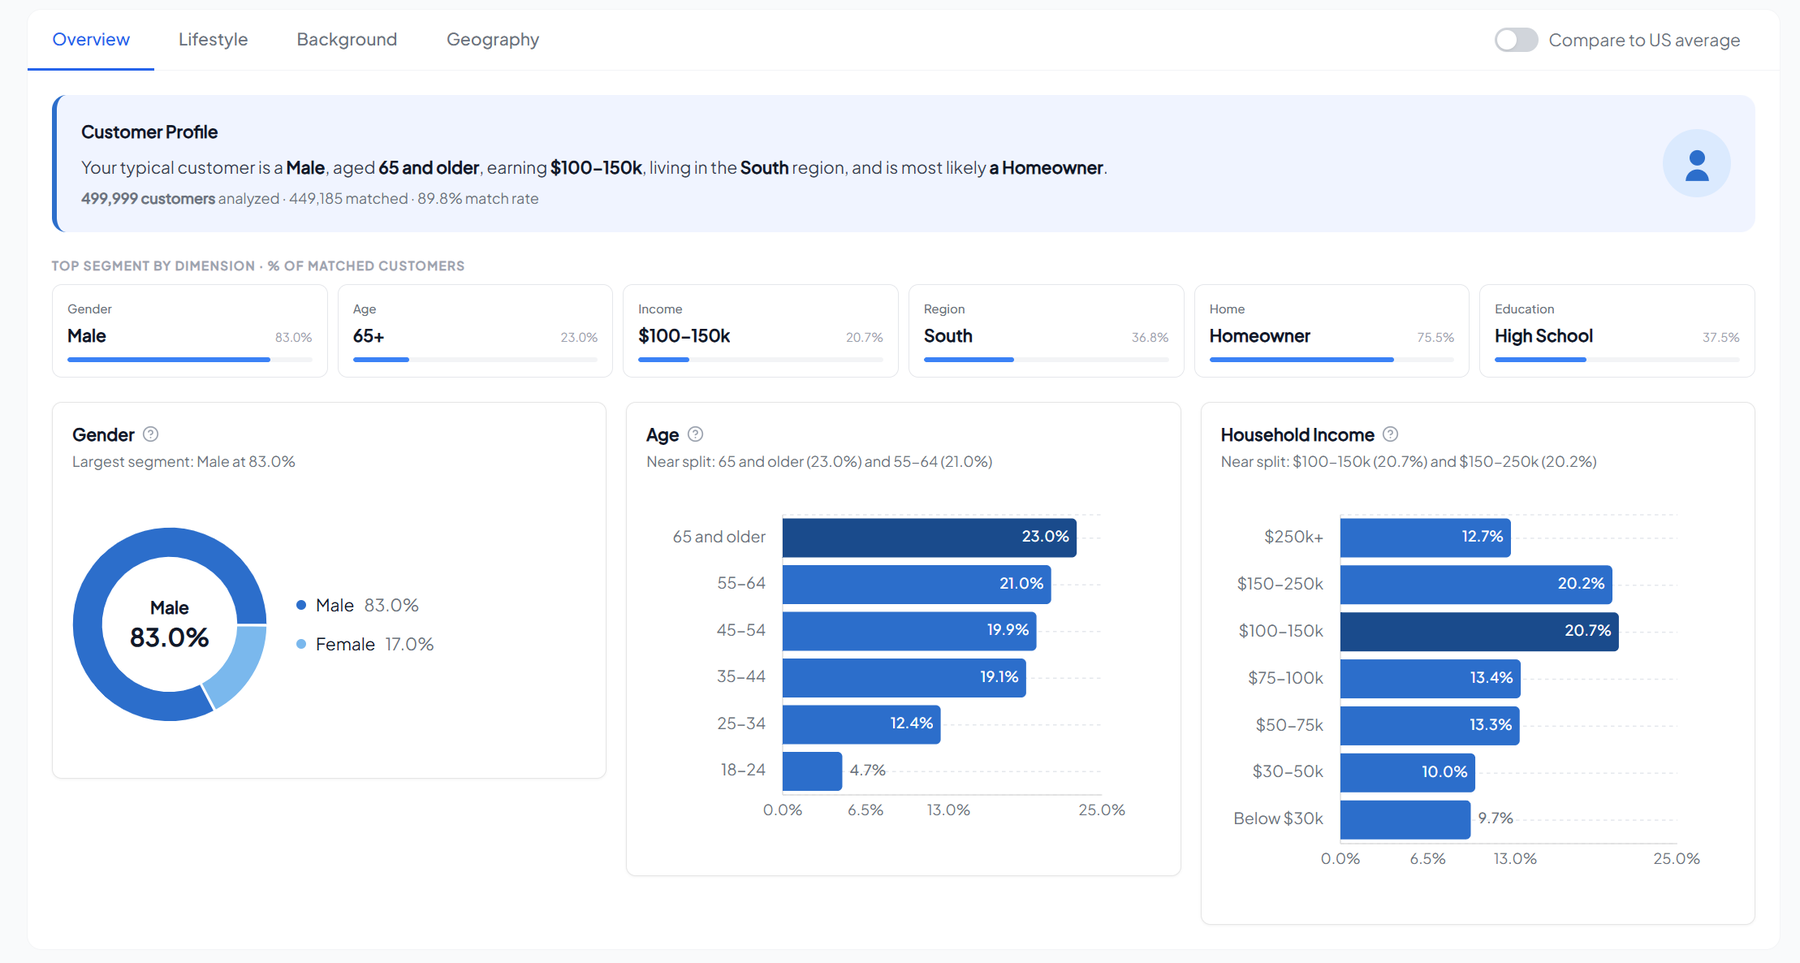This screenshot has width=1800, height=963.
Task: Click the 'Customer Profile' heading
Action: click(149, 132)
